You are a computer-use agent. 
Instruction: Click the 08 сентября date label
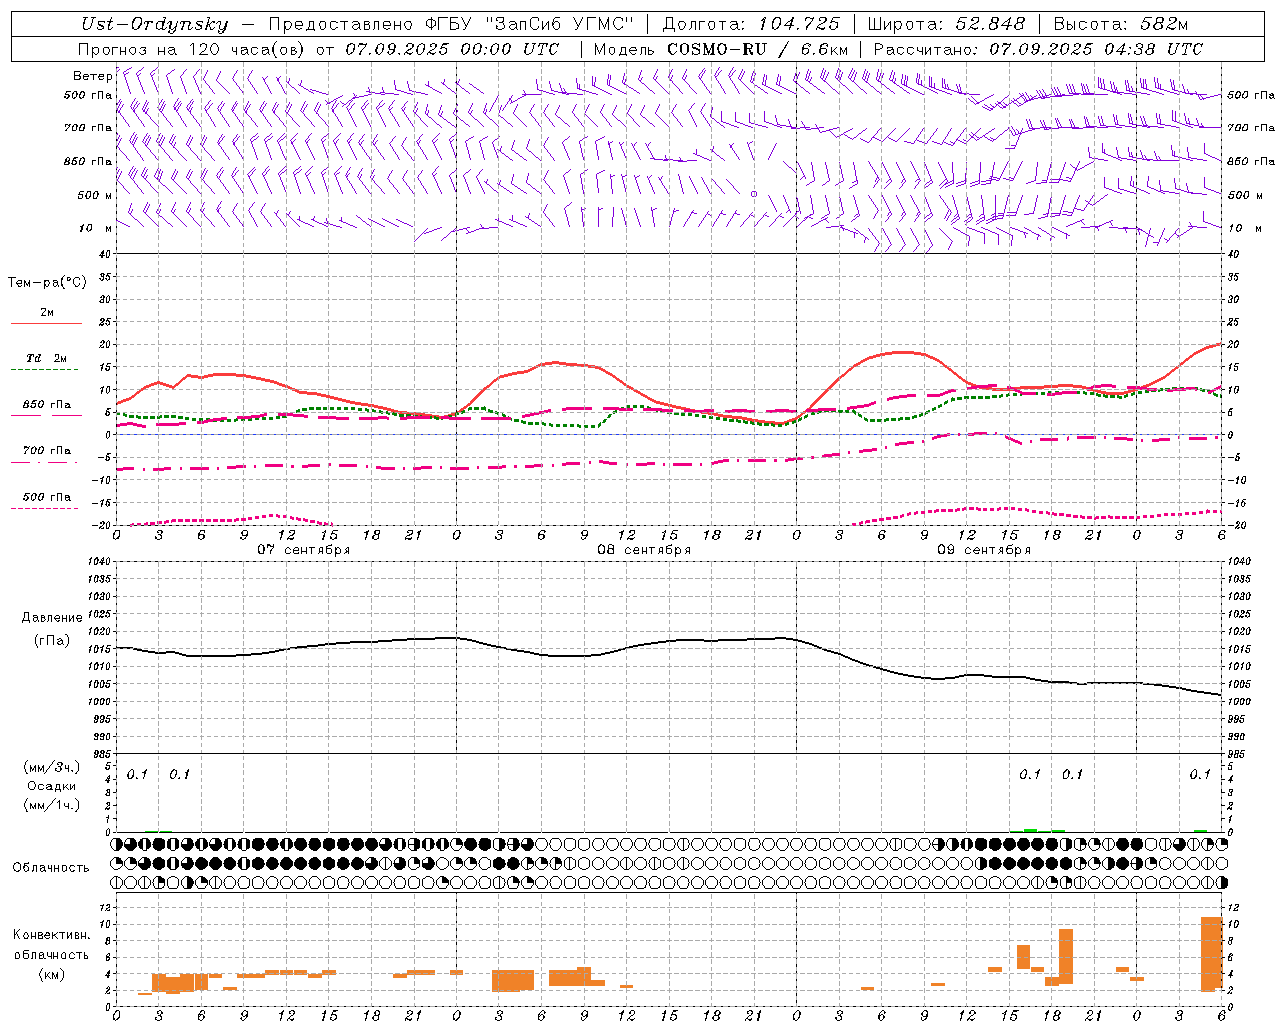(644, 550)
